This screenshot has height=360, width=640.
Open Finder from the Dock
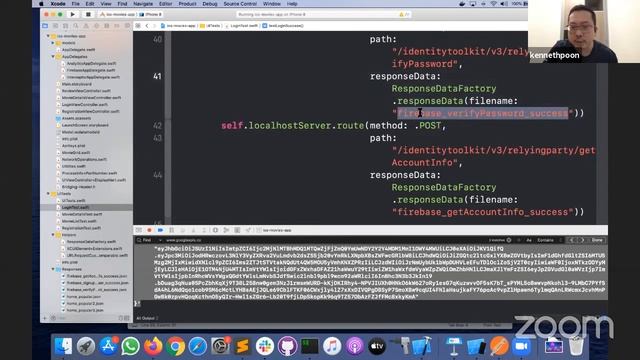pyautogui.click(x=63, y=347)
